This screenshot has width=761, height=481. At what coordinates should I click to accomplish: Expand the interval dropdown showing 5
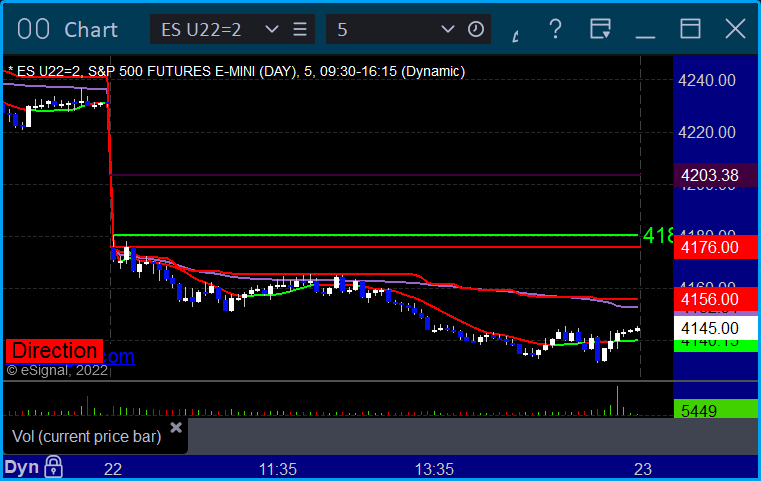(x=447, y=29)
